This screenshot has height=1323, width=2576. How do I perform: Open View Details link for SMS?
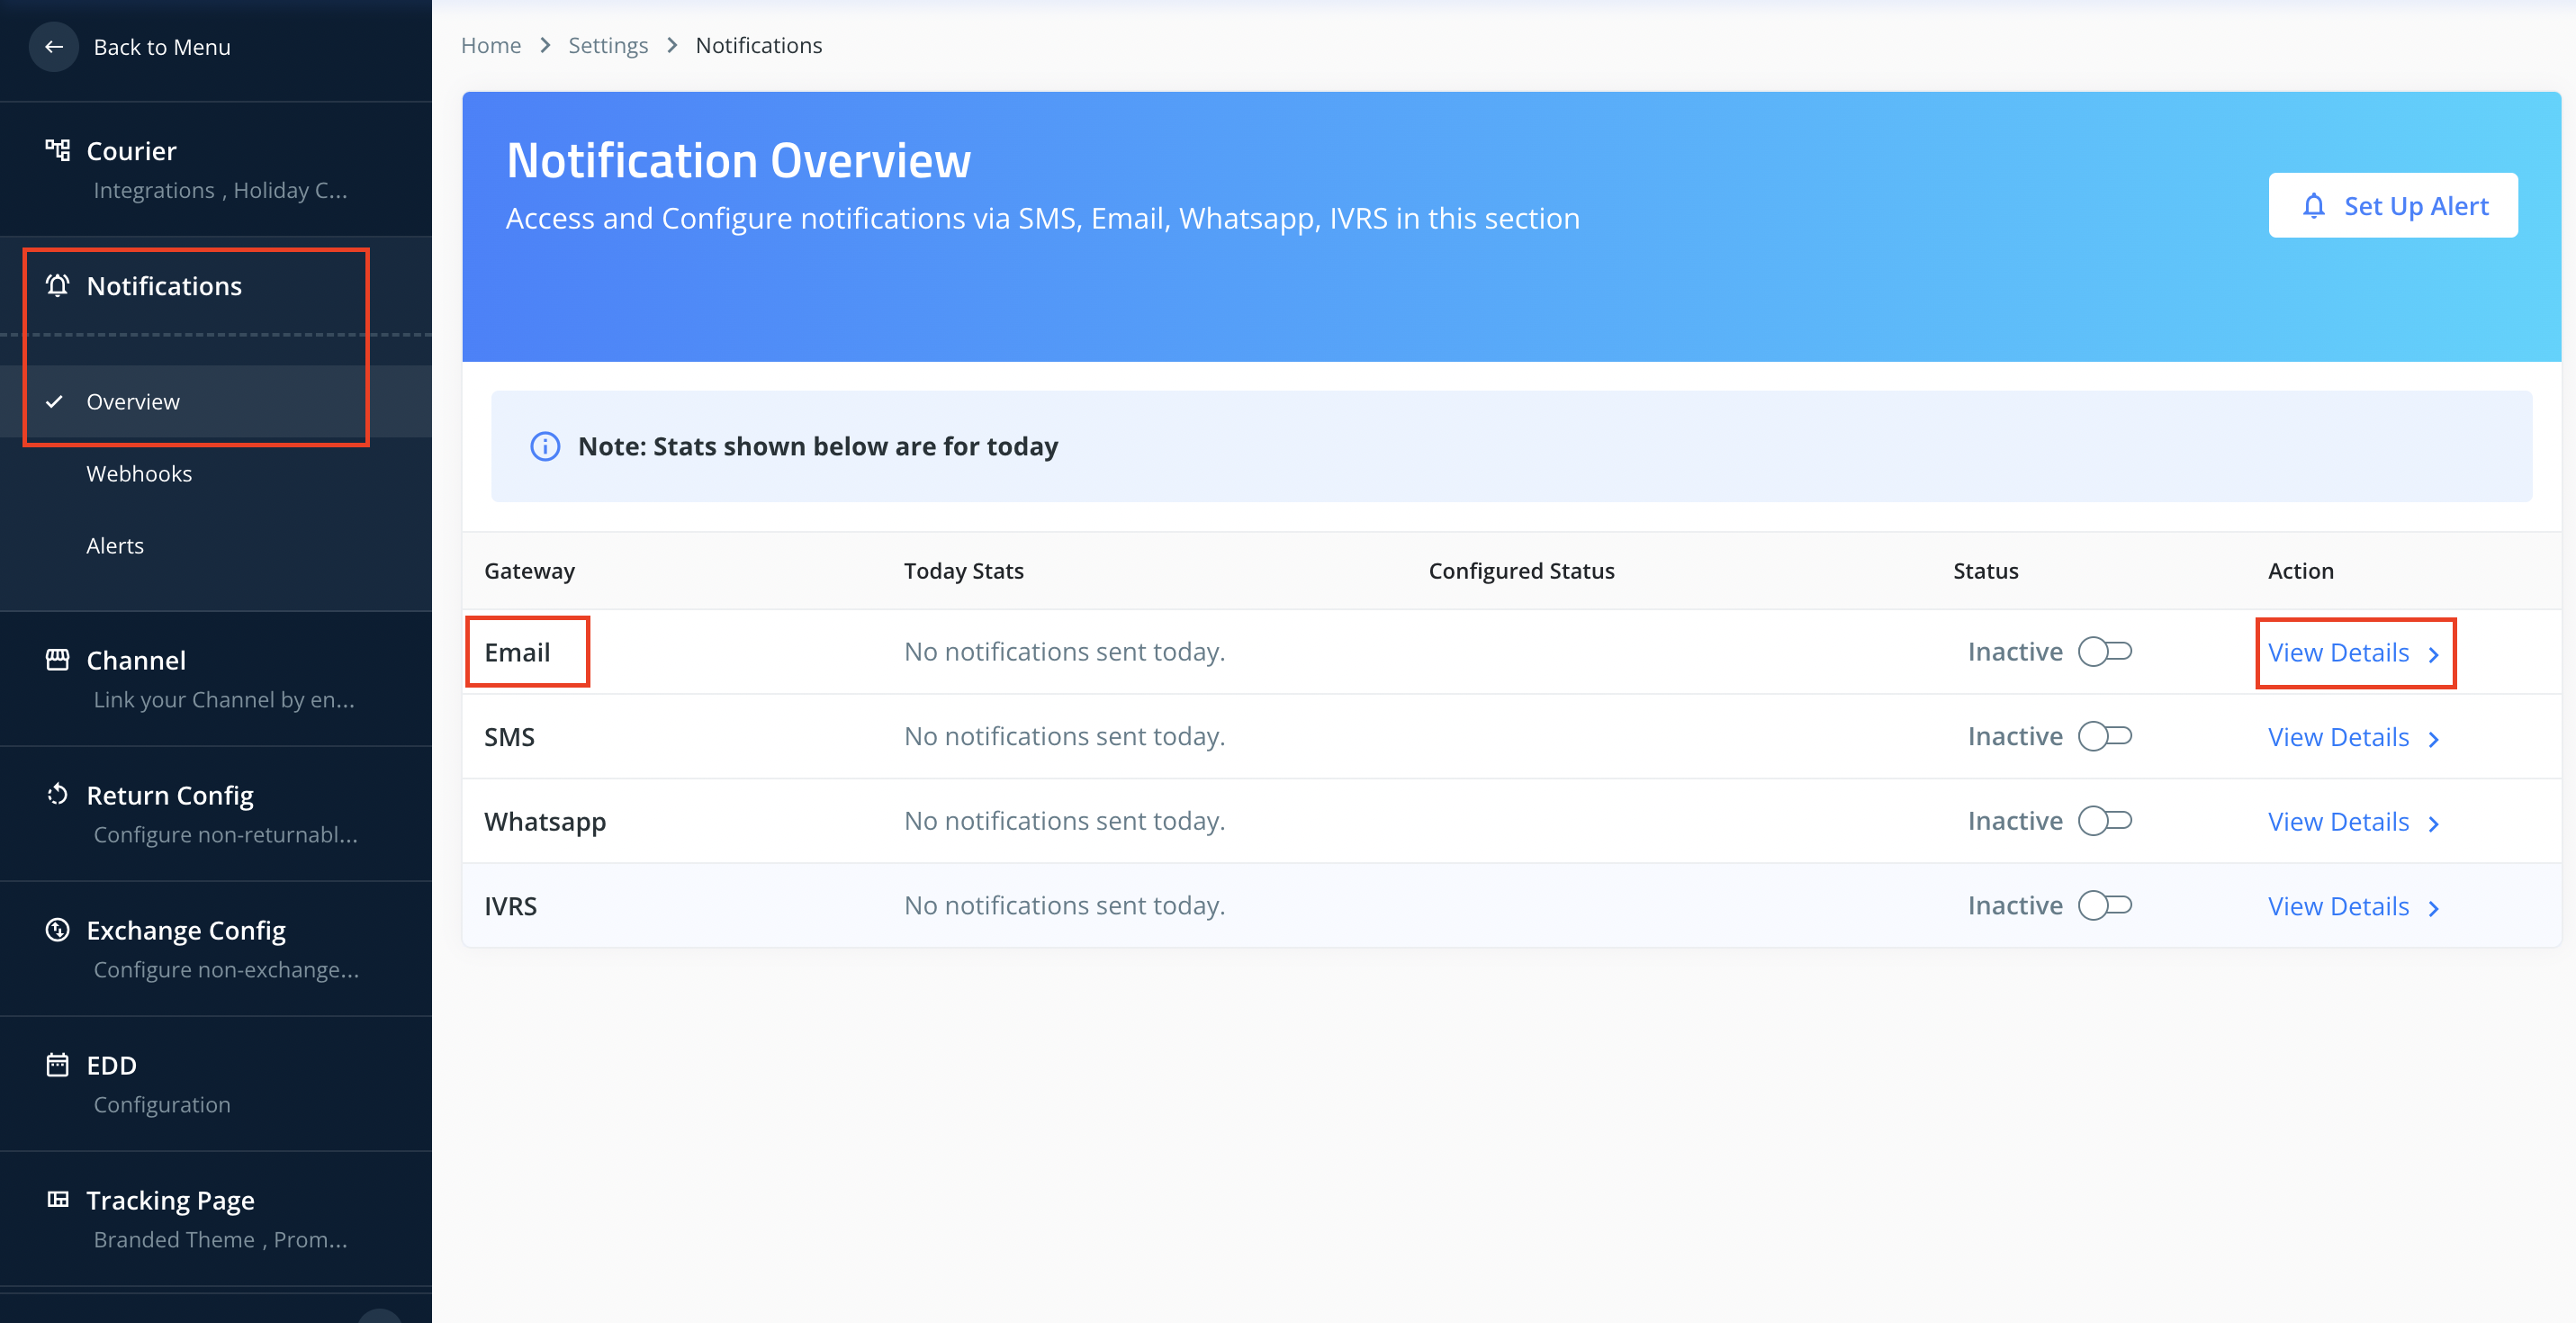tap(2338, 738)
